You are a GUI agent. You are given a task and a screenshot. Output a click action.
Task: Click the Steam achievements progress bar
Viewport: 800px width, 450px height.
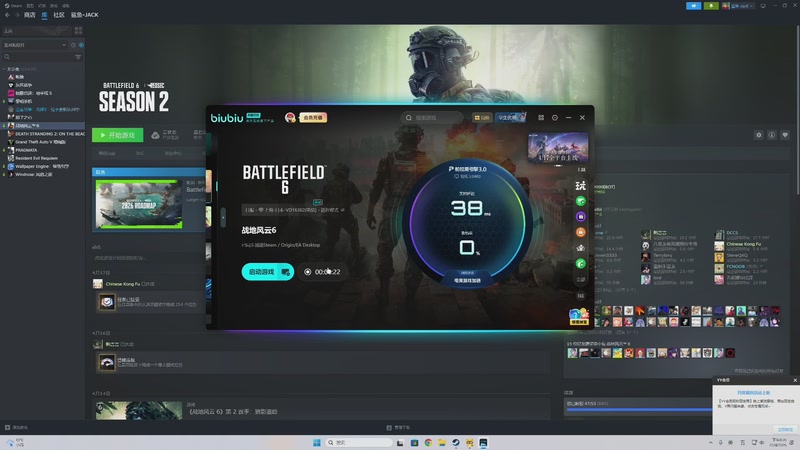click(639, 409)
